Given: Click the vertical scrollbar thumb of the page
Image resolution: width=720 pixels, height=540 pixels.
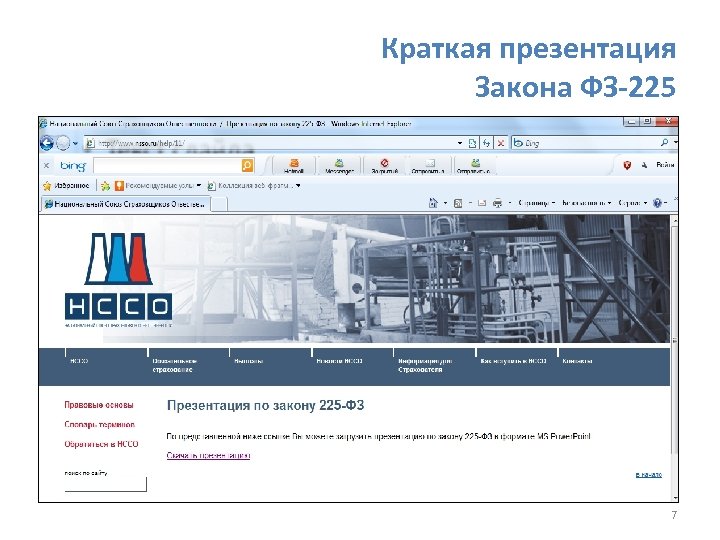Looking at the screenshot, I should [x=675, y=339].
